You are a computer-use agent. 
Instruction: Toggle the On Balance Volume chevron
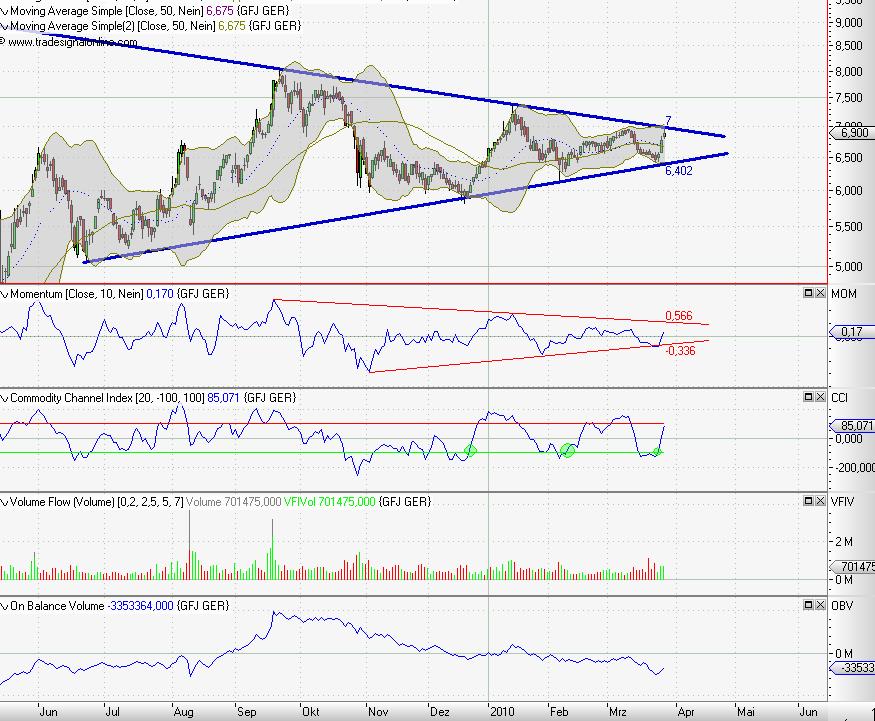point(4,606)
